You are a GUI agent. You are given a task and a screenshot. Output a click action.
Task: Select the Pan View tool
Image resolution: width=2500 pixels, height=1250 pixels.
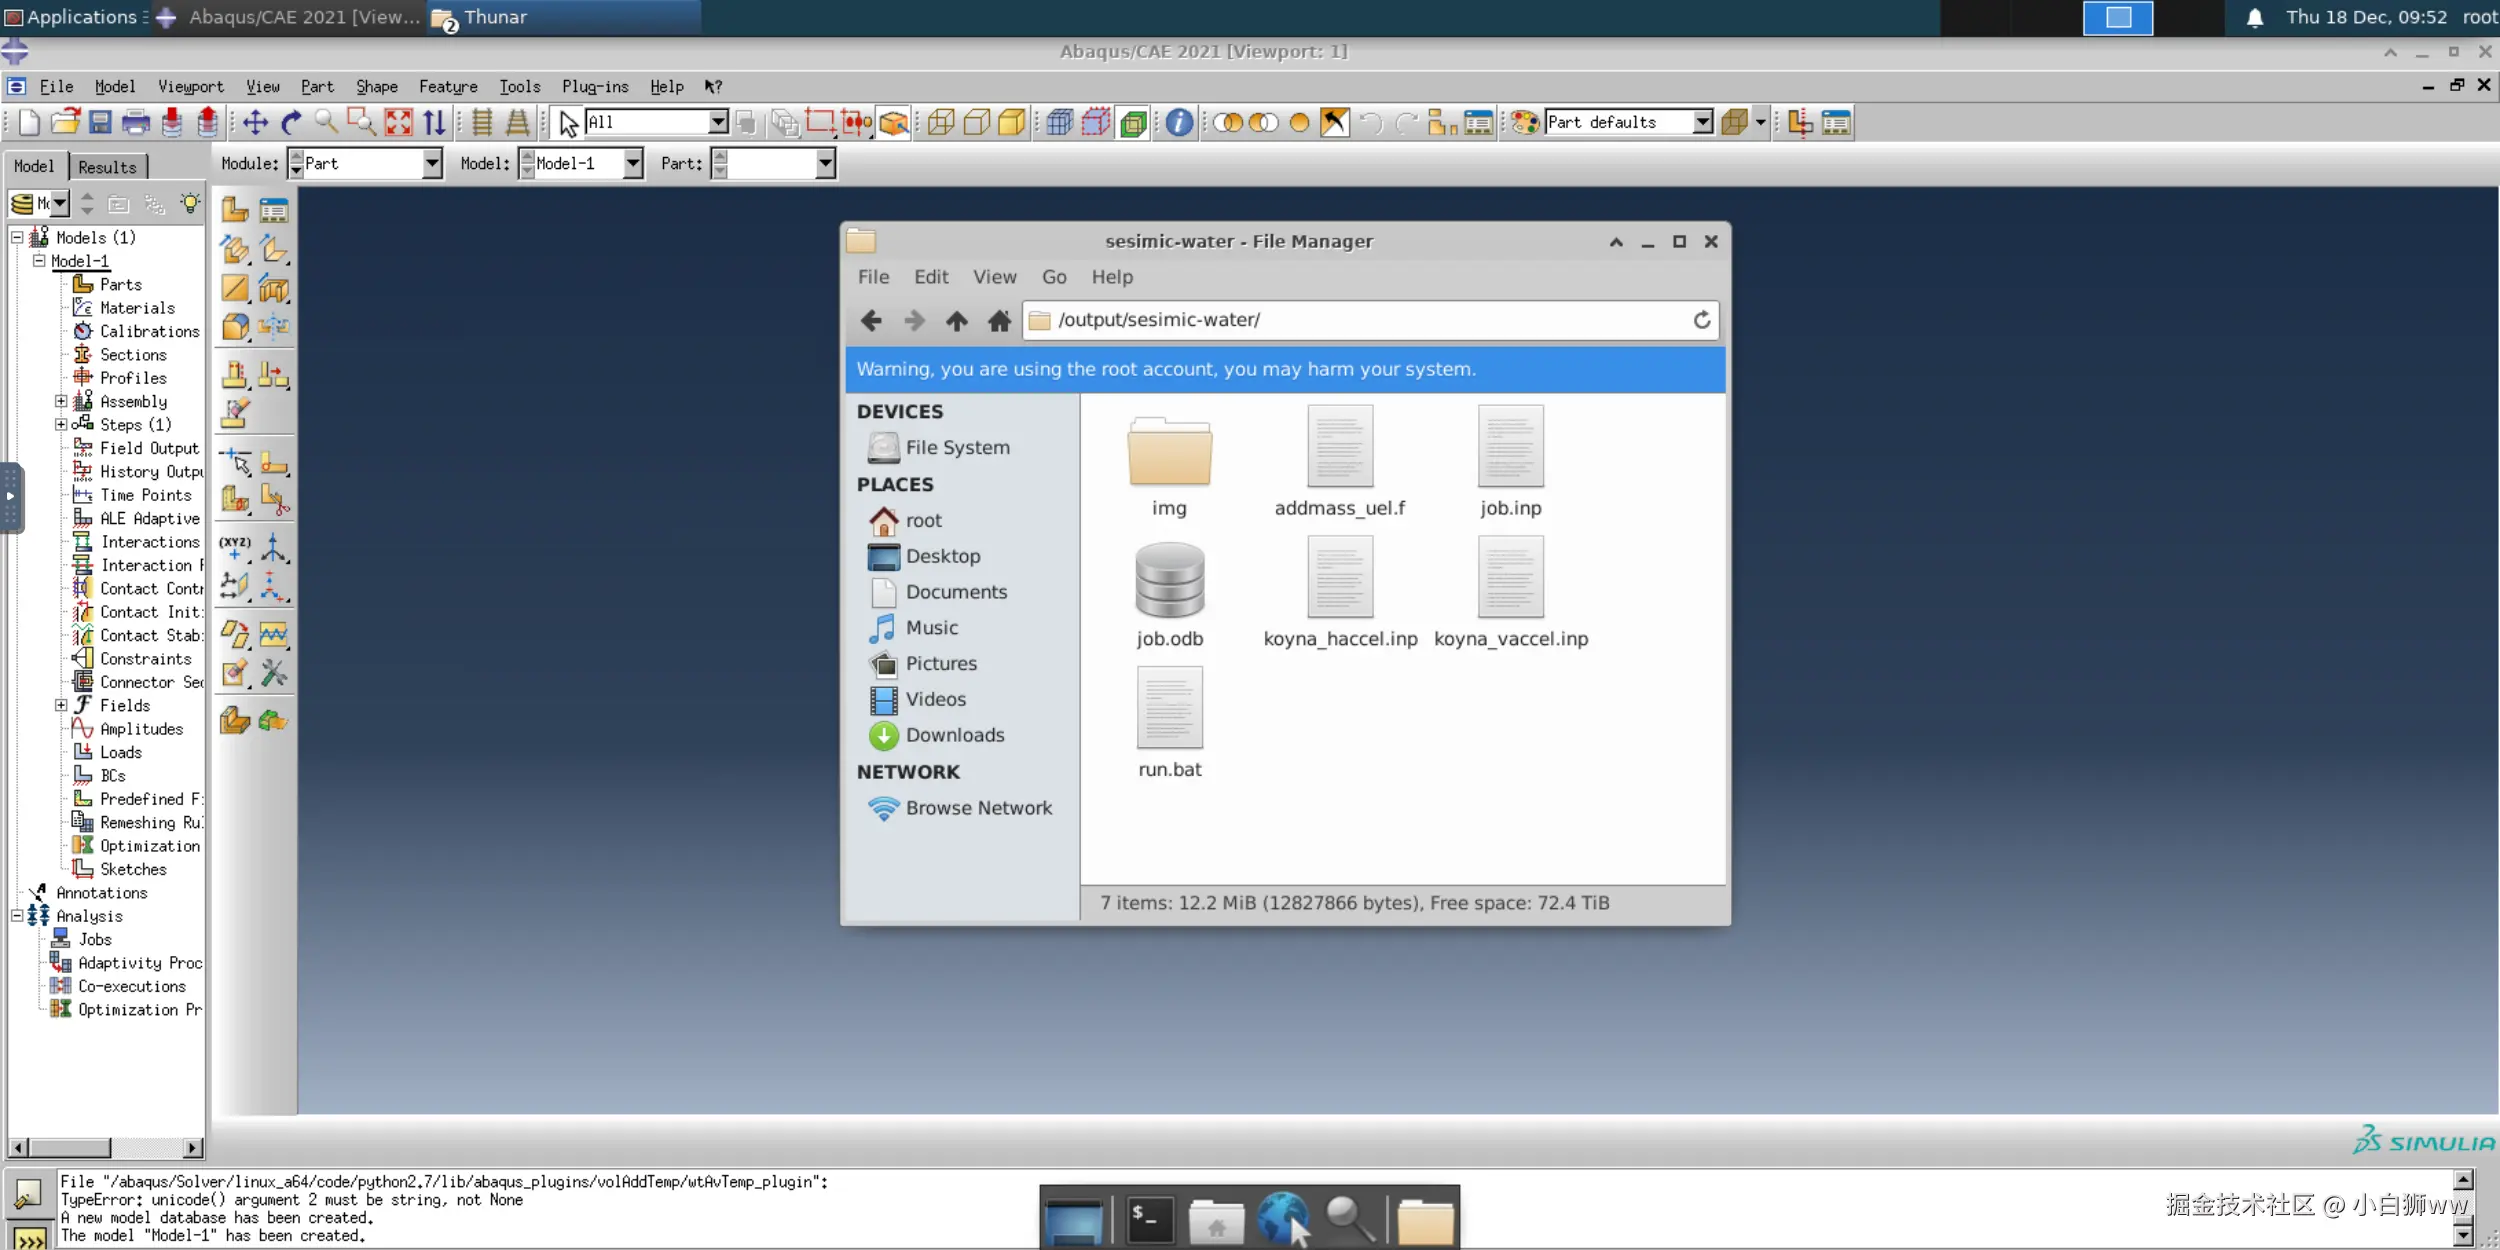pyautogui.click(x=255, y=123)
